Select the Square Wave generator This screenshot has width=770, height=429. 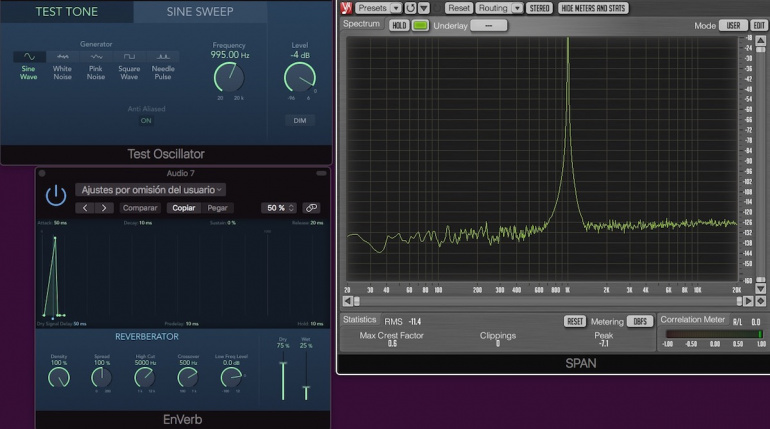pyautogui.click(x=129, y=65)
